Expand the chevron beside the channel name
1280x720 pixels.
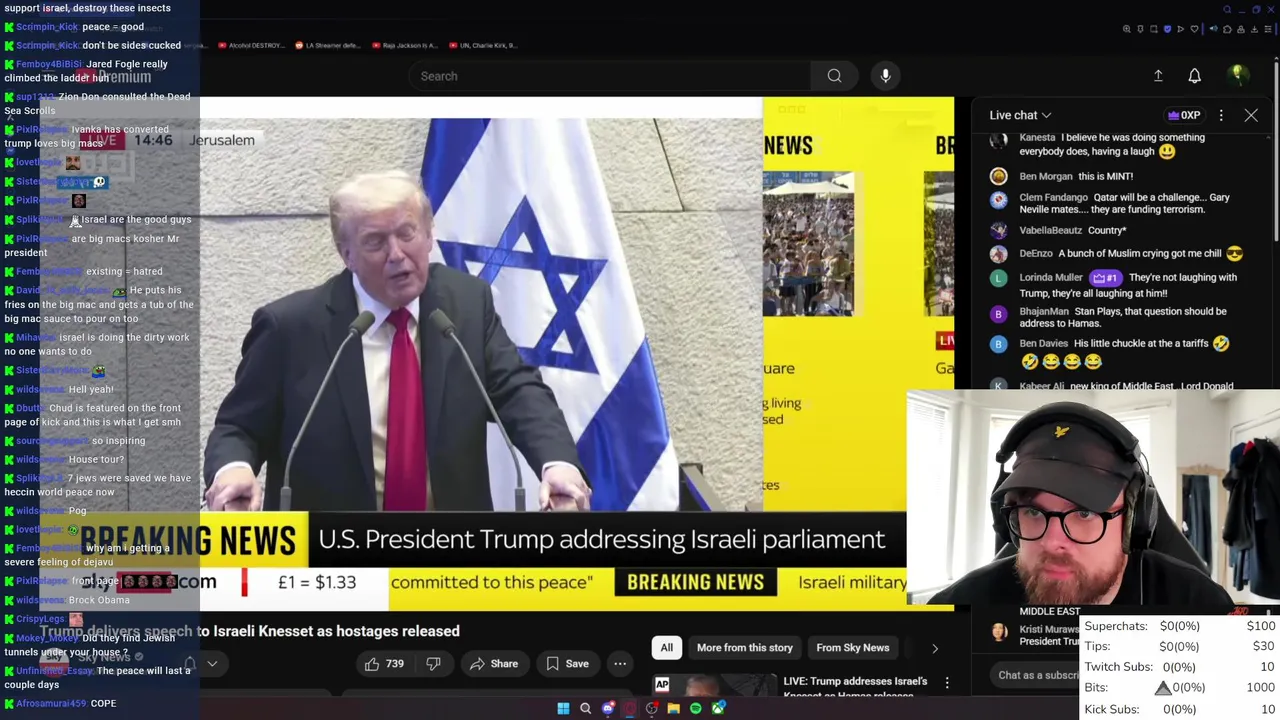tap(212, 664)
